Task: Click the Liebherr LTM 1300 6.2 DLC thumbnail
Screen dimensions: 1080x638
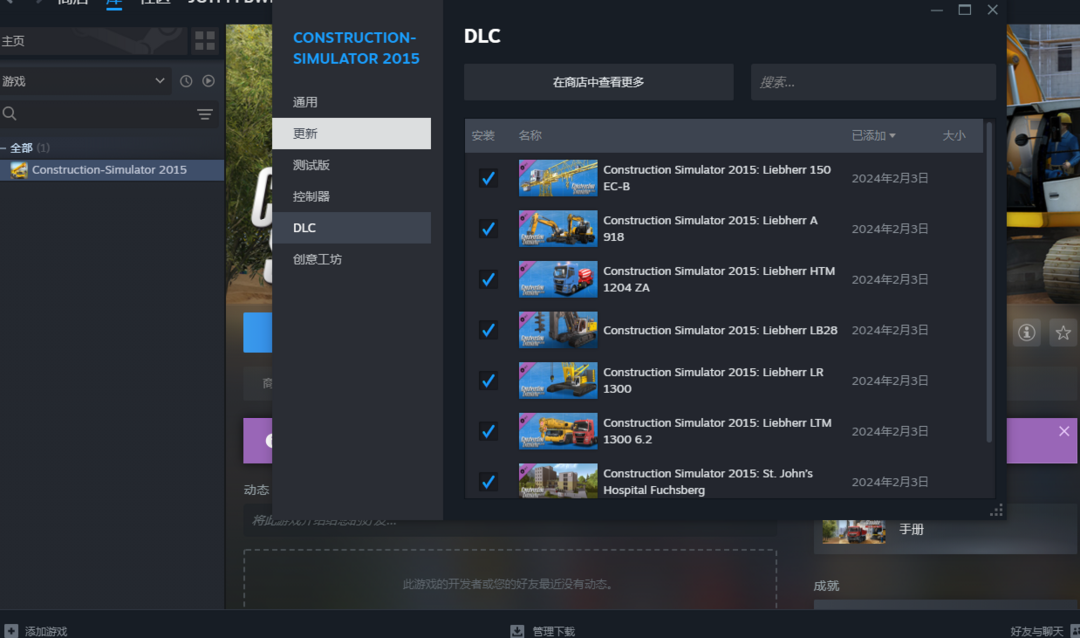Action: [558, 431]
